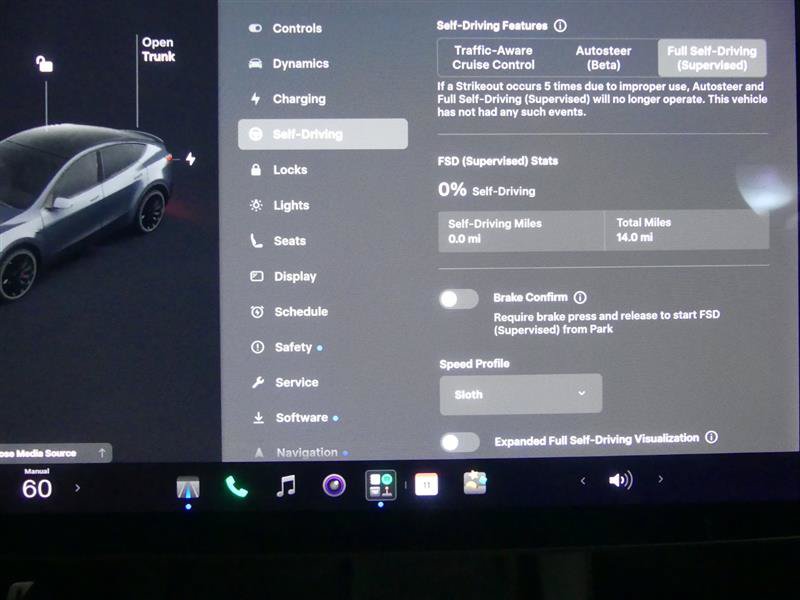Viewport: 800px width, 600px height.
Task: Show info about Brake Confirm
Action: [x=580, y=297]
